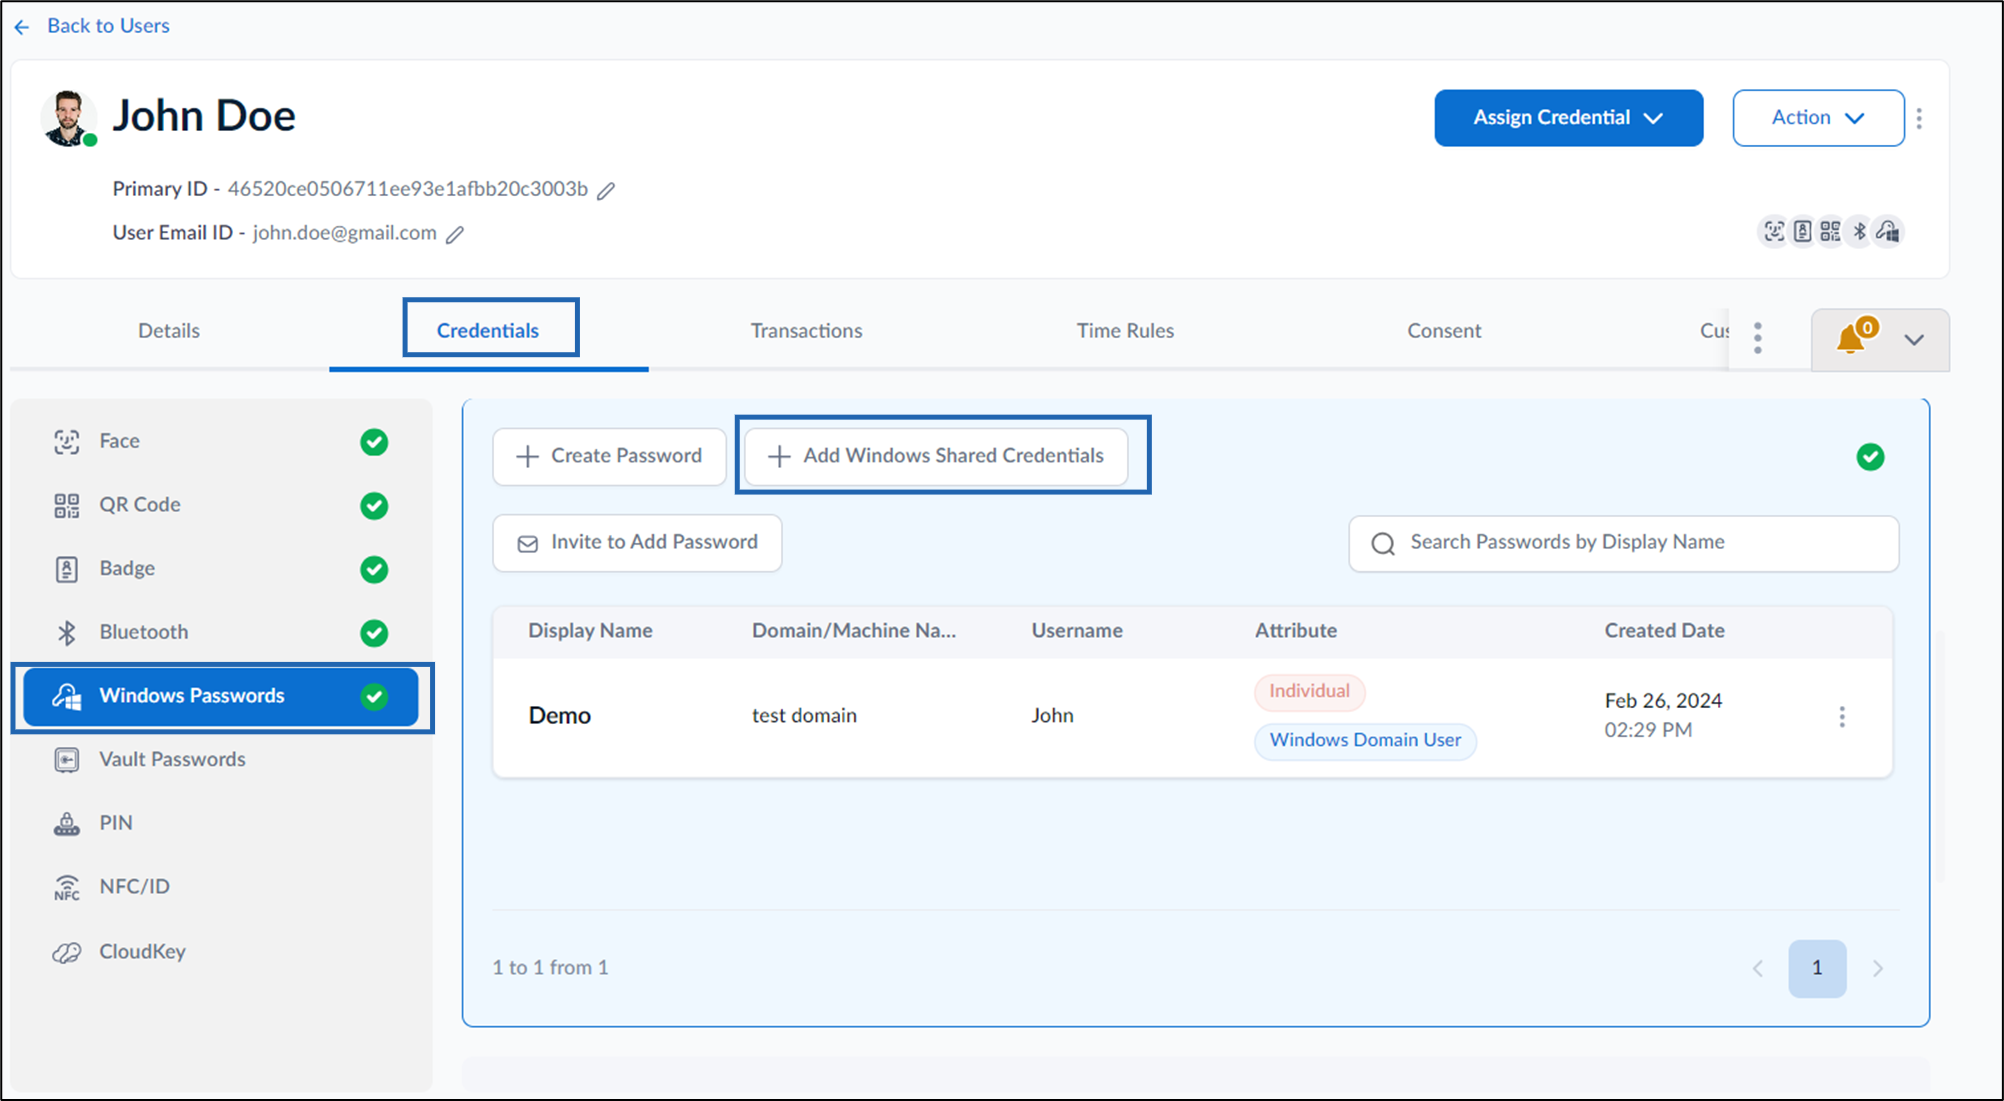The width and height of the screenshot is (2004, 1101).
Task: Show more tabs via vertical dots
Action: coord(1757,338)
